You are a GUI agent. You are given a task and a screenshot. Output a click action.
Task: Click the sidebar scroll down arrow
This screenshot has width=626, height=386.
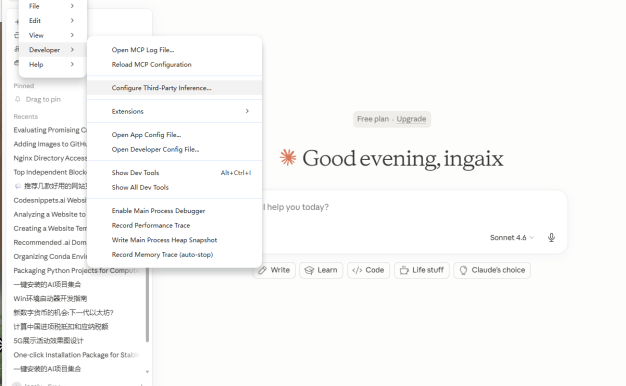click(x=147, y=372)
